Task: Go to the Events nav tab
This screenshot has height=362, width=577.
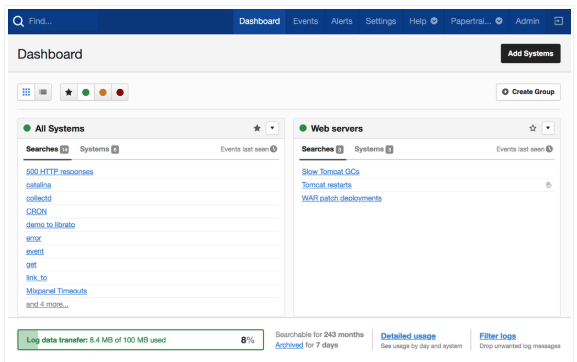Action: [305, 21]
